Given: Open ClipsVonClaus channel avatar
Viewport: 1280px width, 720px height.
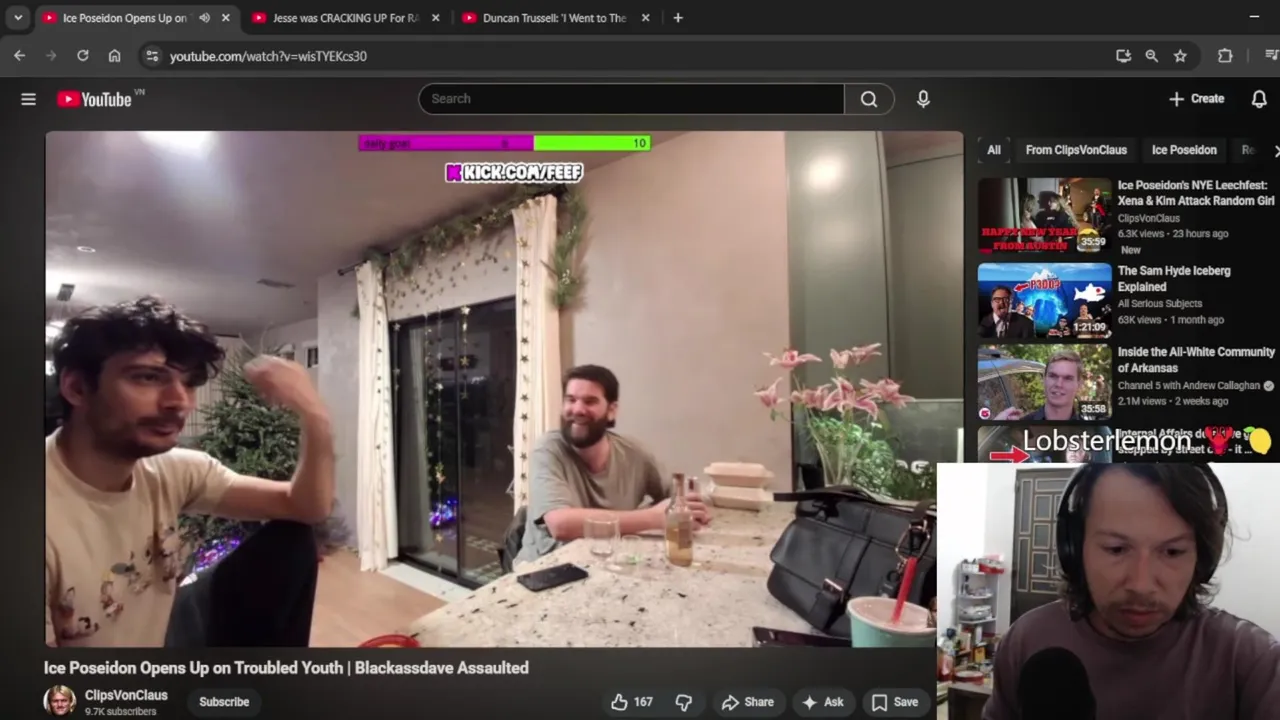Looking at the screenshot, I should [x=60, y=701].
